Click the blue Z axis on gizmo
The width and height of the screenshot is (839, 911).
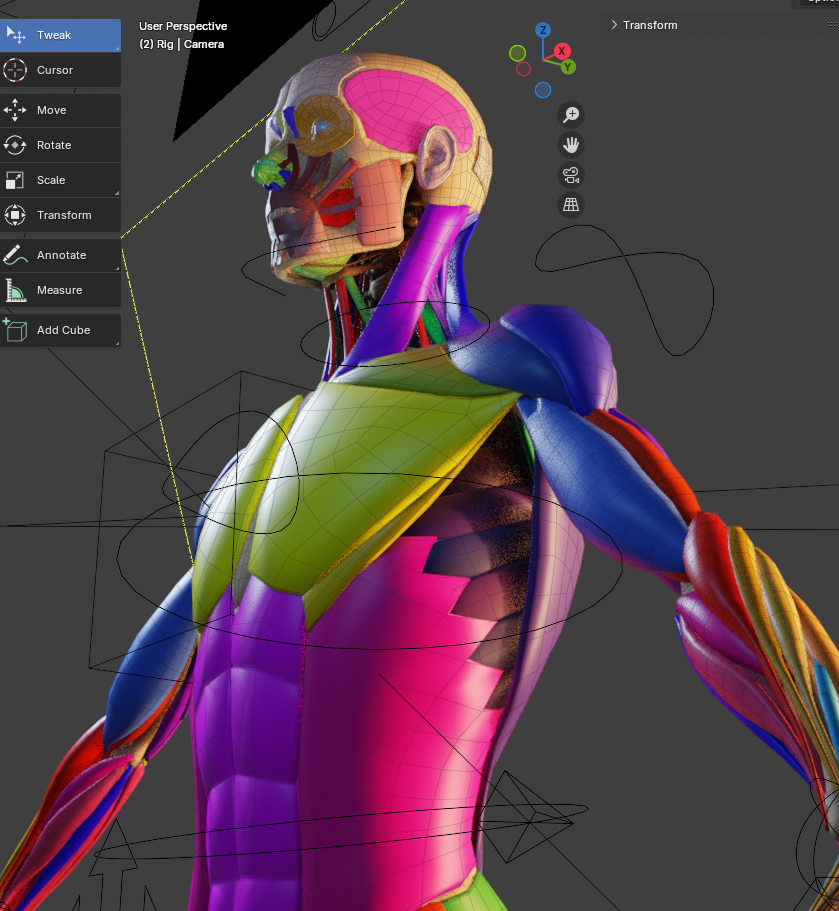543,30
